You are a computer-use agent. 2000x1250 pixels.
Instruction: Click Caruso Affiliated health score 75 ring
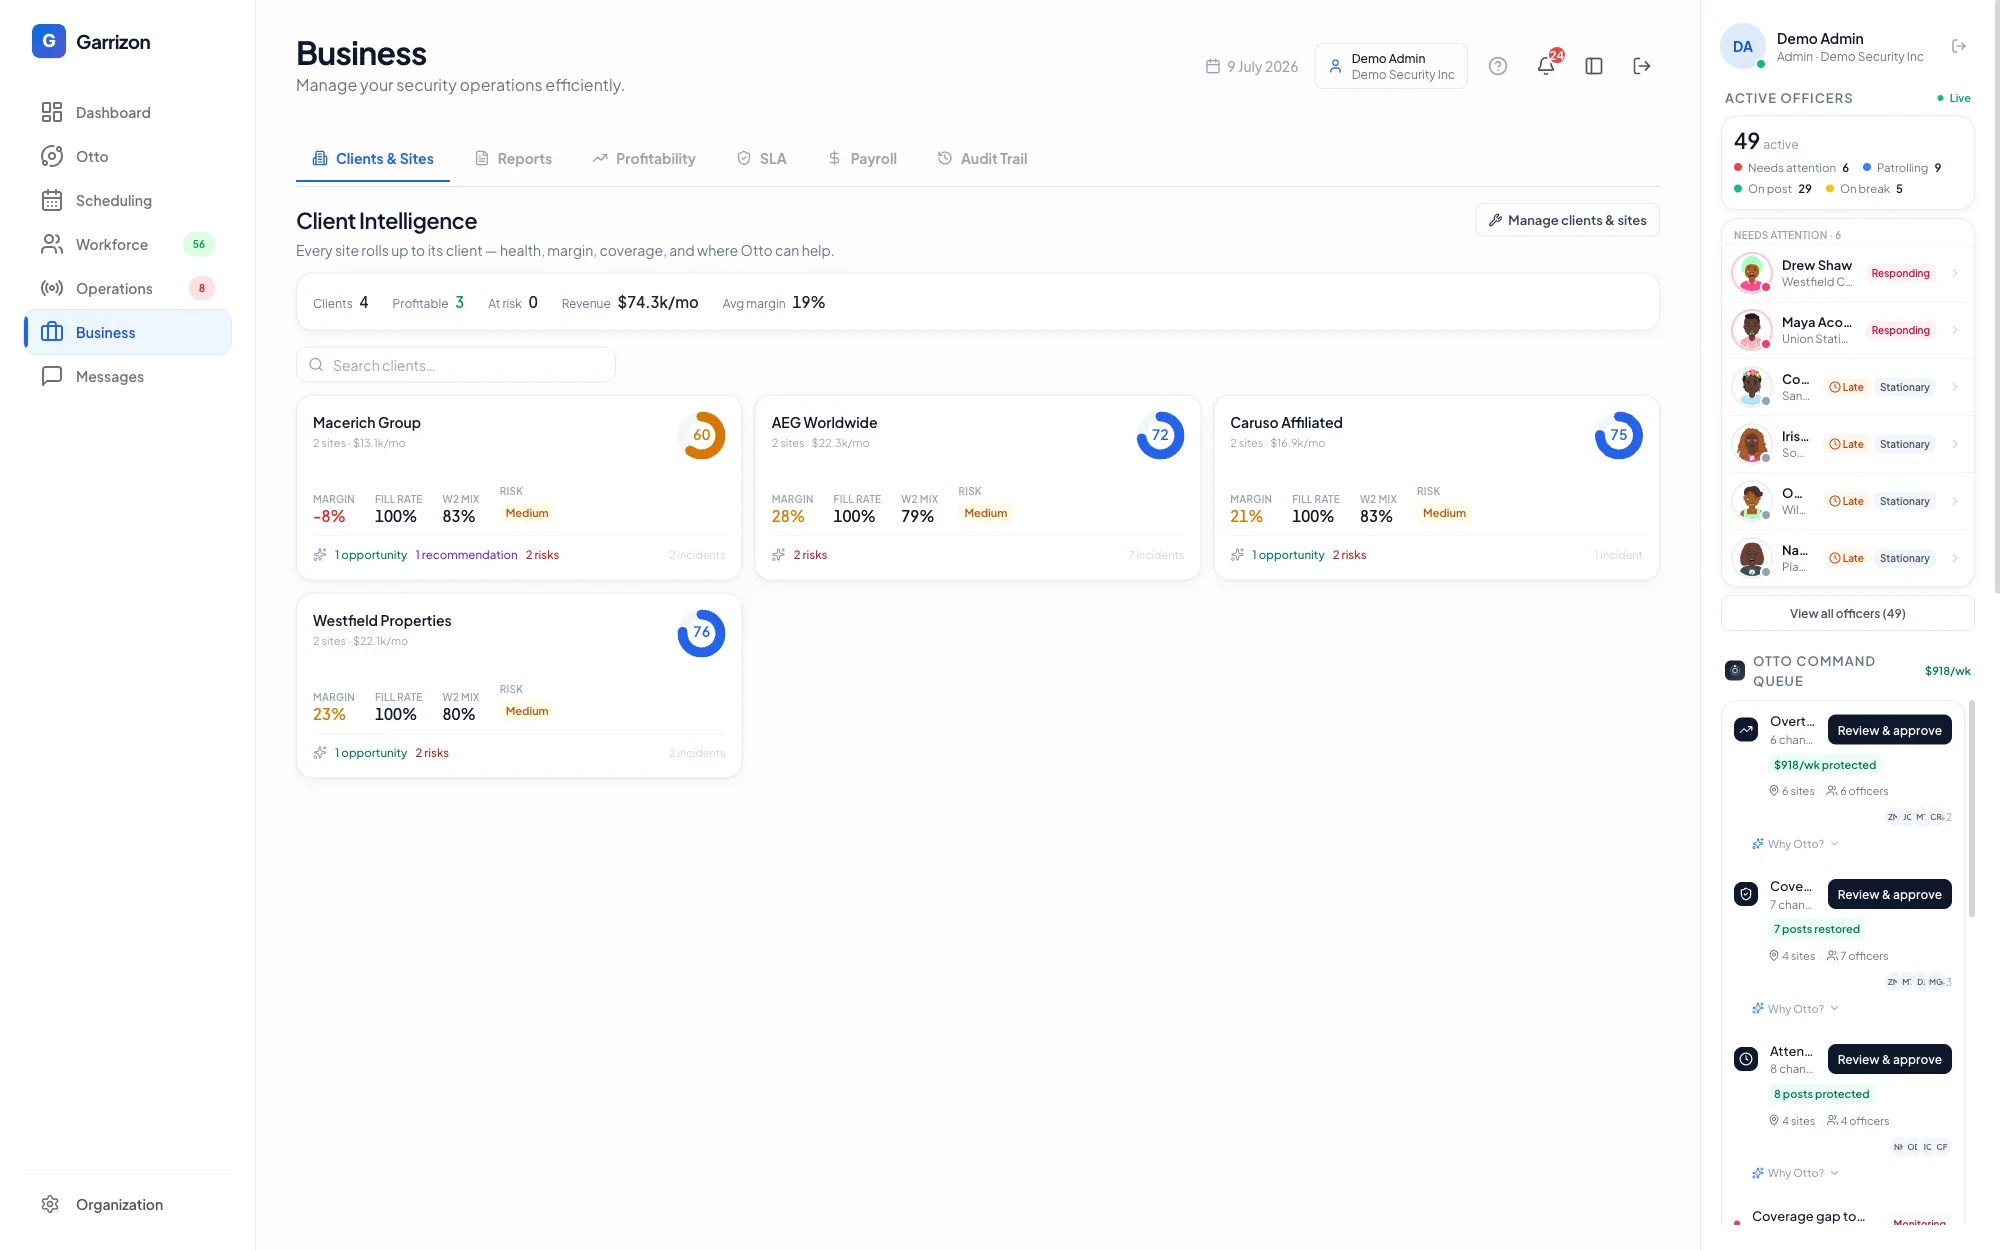(x=1619, y=435)
